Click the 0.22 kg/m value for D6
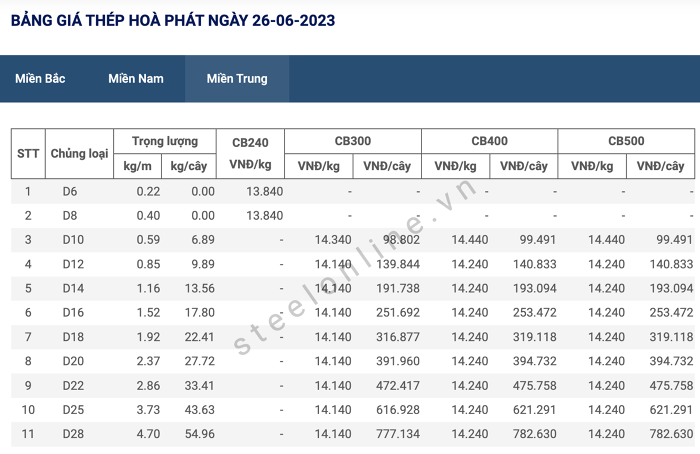The image size is (700, 454). (148, 192)
